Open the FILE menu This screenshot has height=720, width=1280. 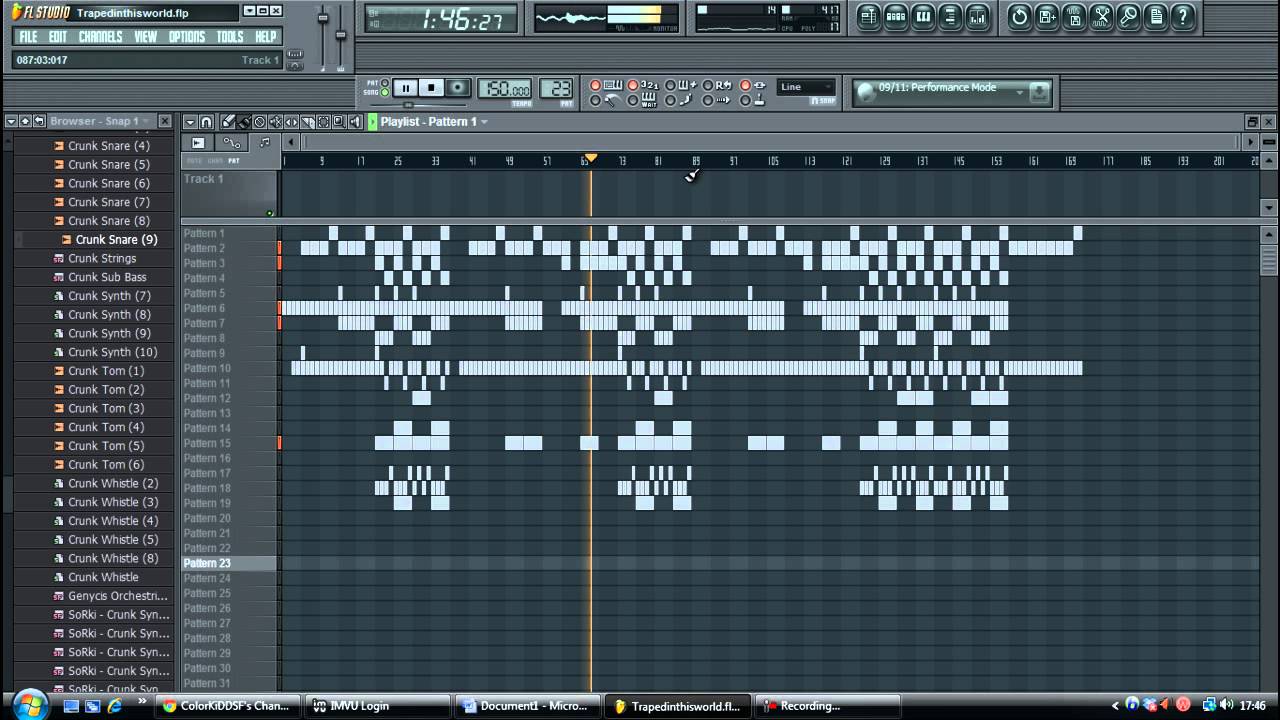[28, 37]
